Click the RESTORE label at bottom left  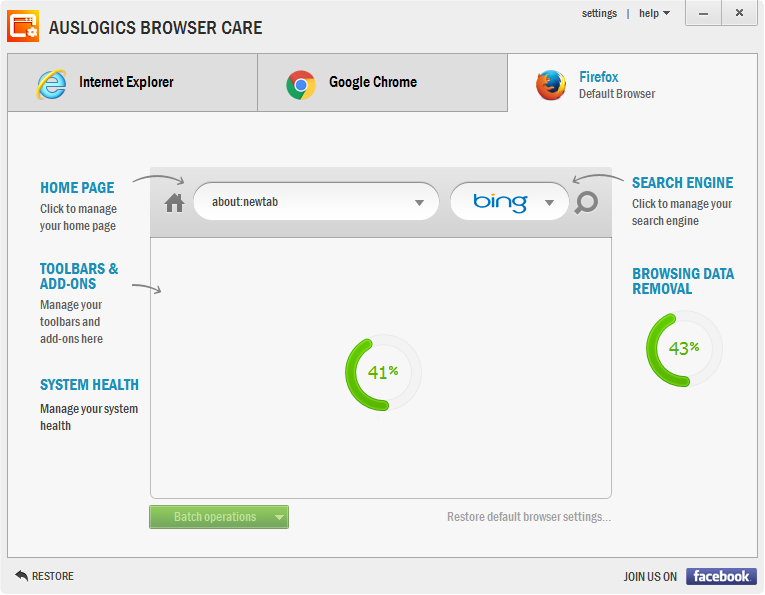[x=53, y=576]
